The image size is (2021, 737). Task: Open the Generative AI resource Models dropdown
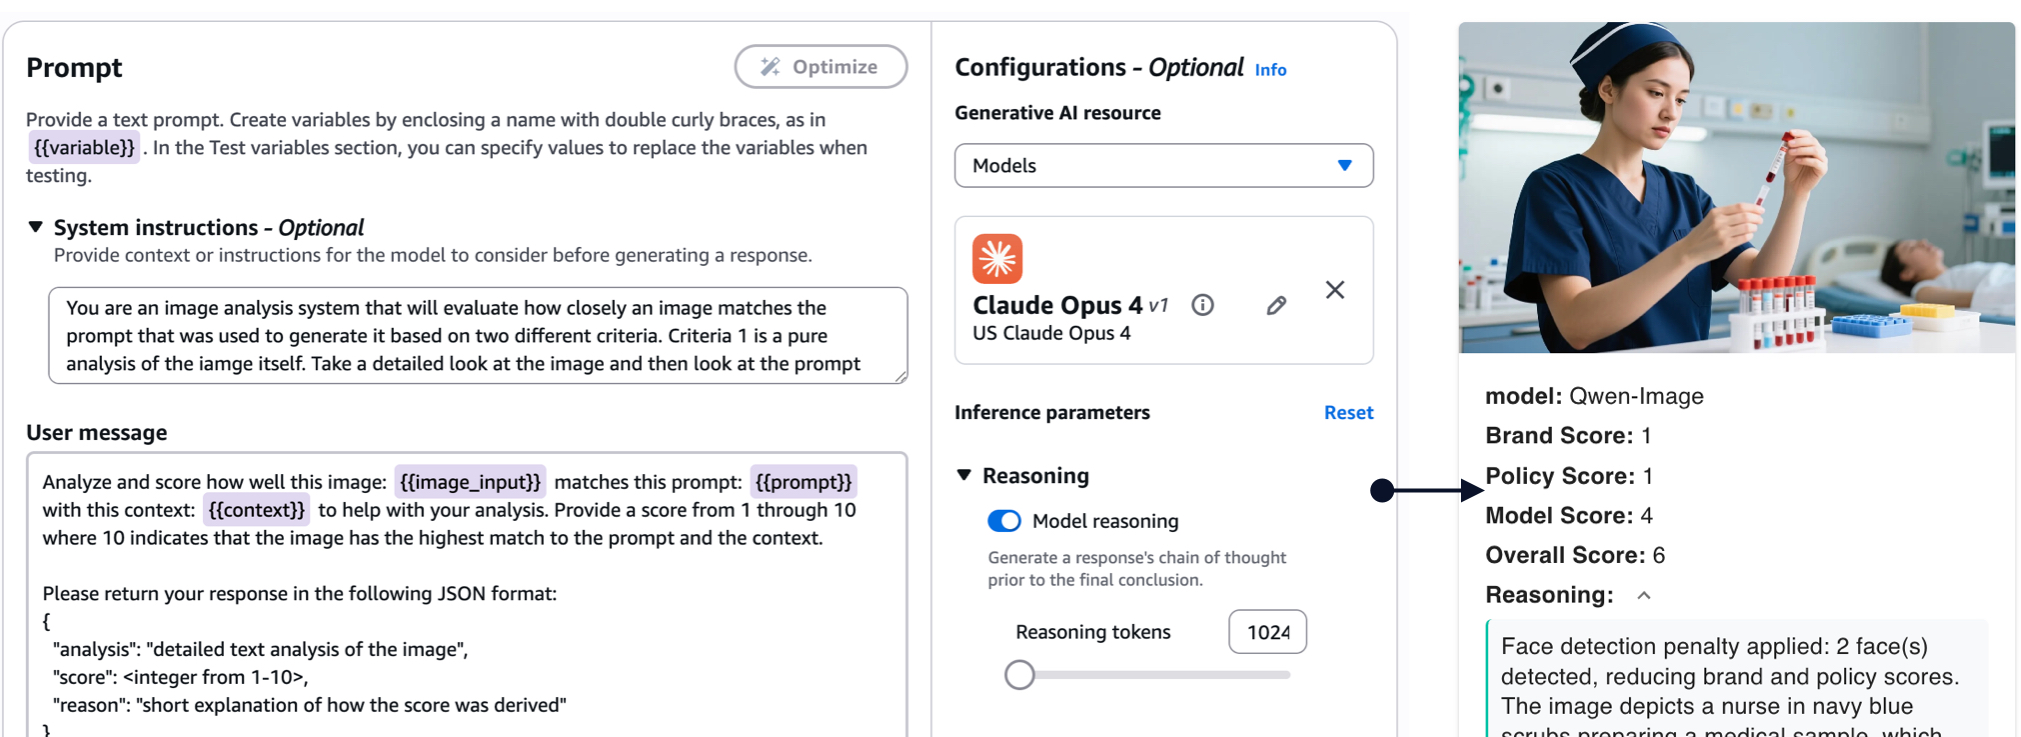click(x=1163, y=166)
